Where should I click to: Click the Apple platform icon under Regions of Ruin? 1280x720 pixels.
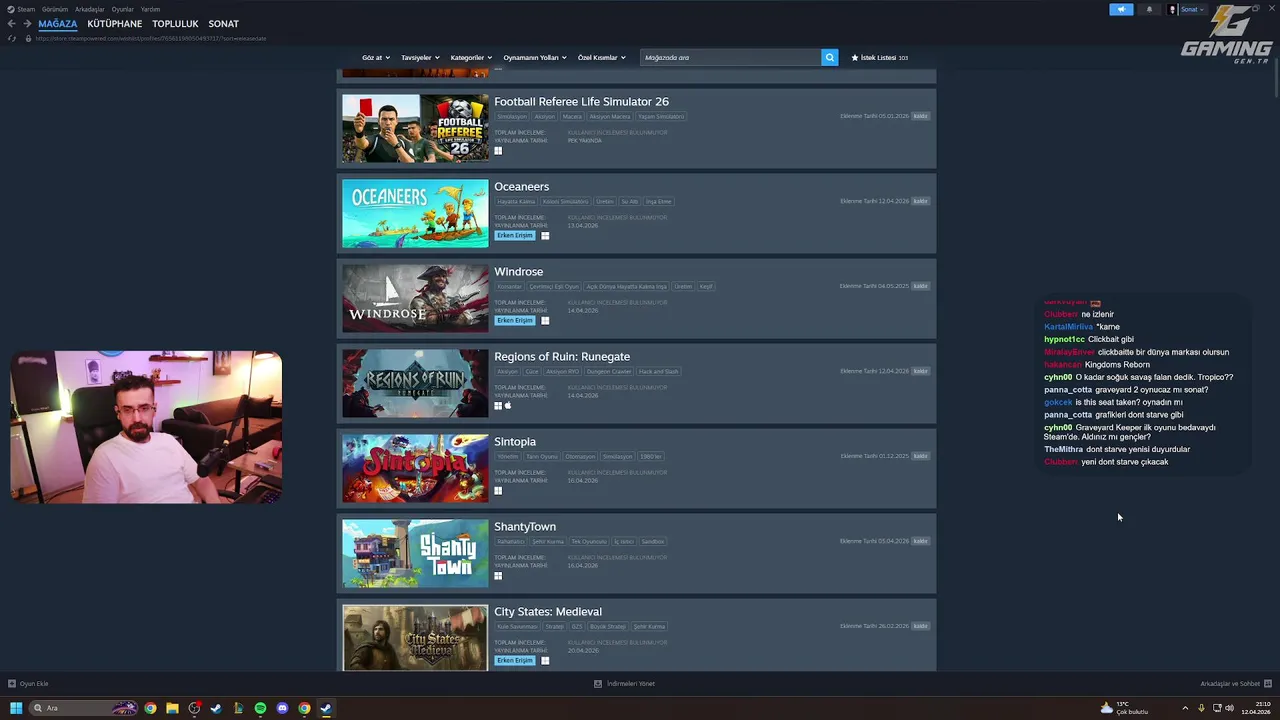pos(508,405)
